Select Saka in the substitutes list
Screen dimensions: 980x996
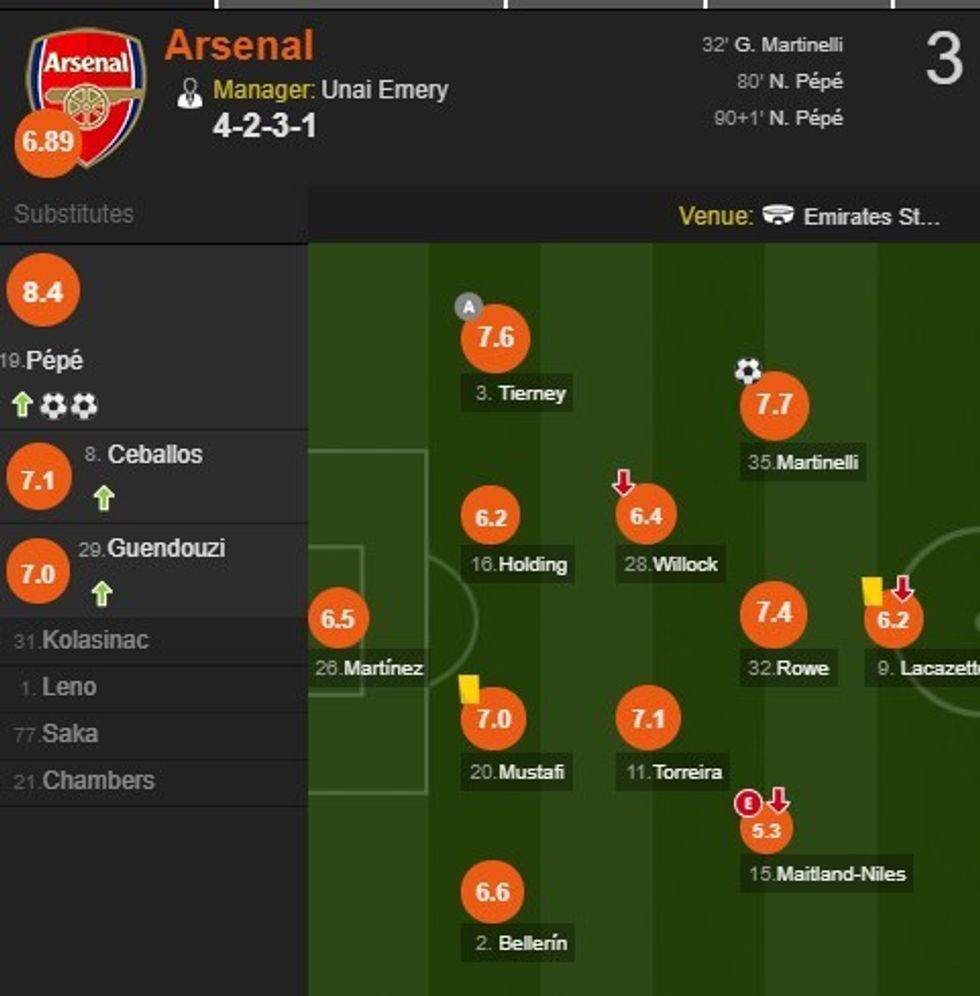pyautogui.click(x=70, y=734)
